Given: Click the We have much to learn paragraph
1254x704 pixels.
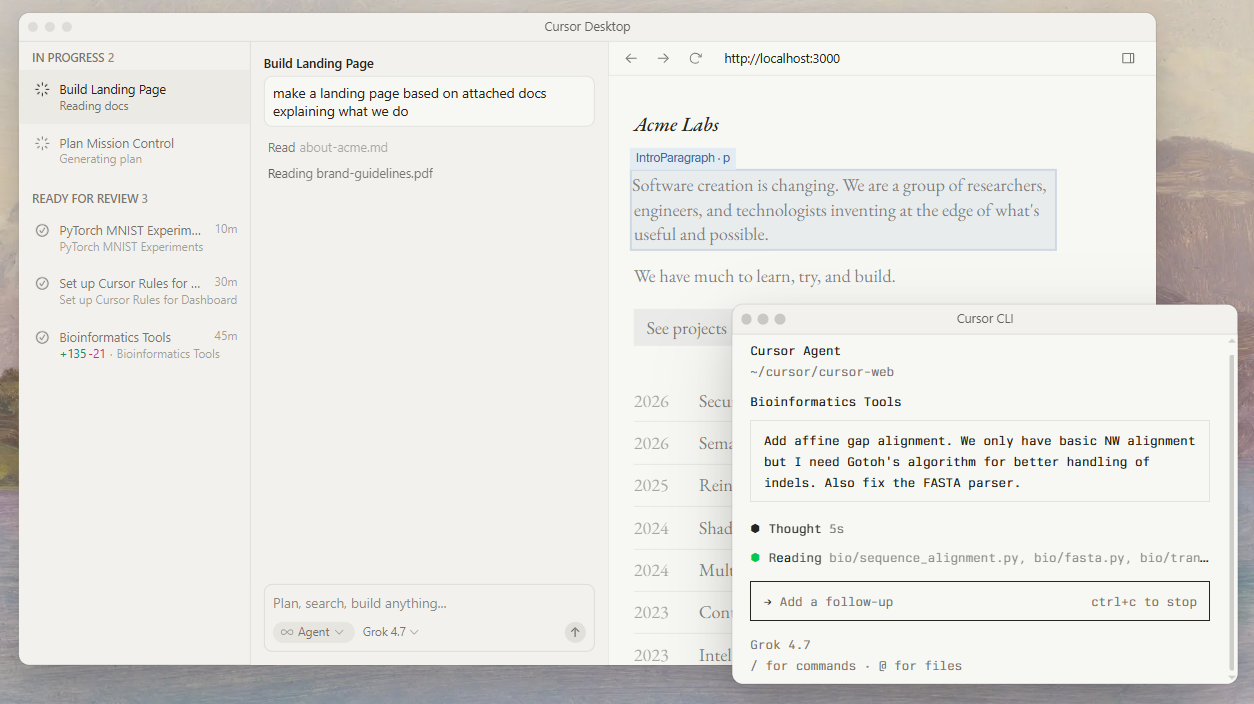Looking at the screenshot, I should [764, 276].
